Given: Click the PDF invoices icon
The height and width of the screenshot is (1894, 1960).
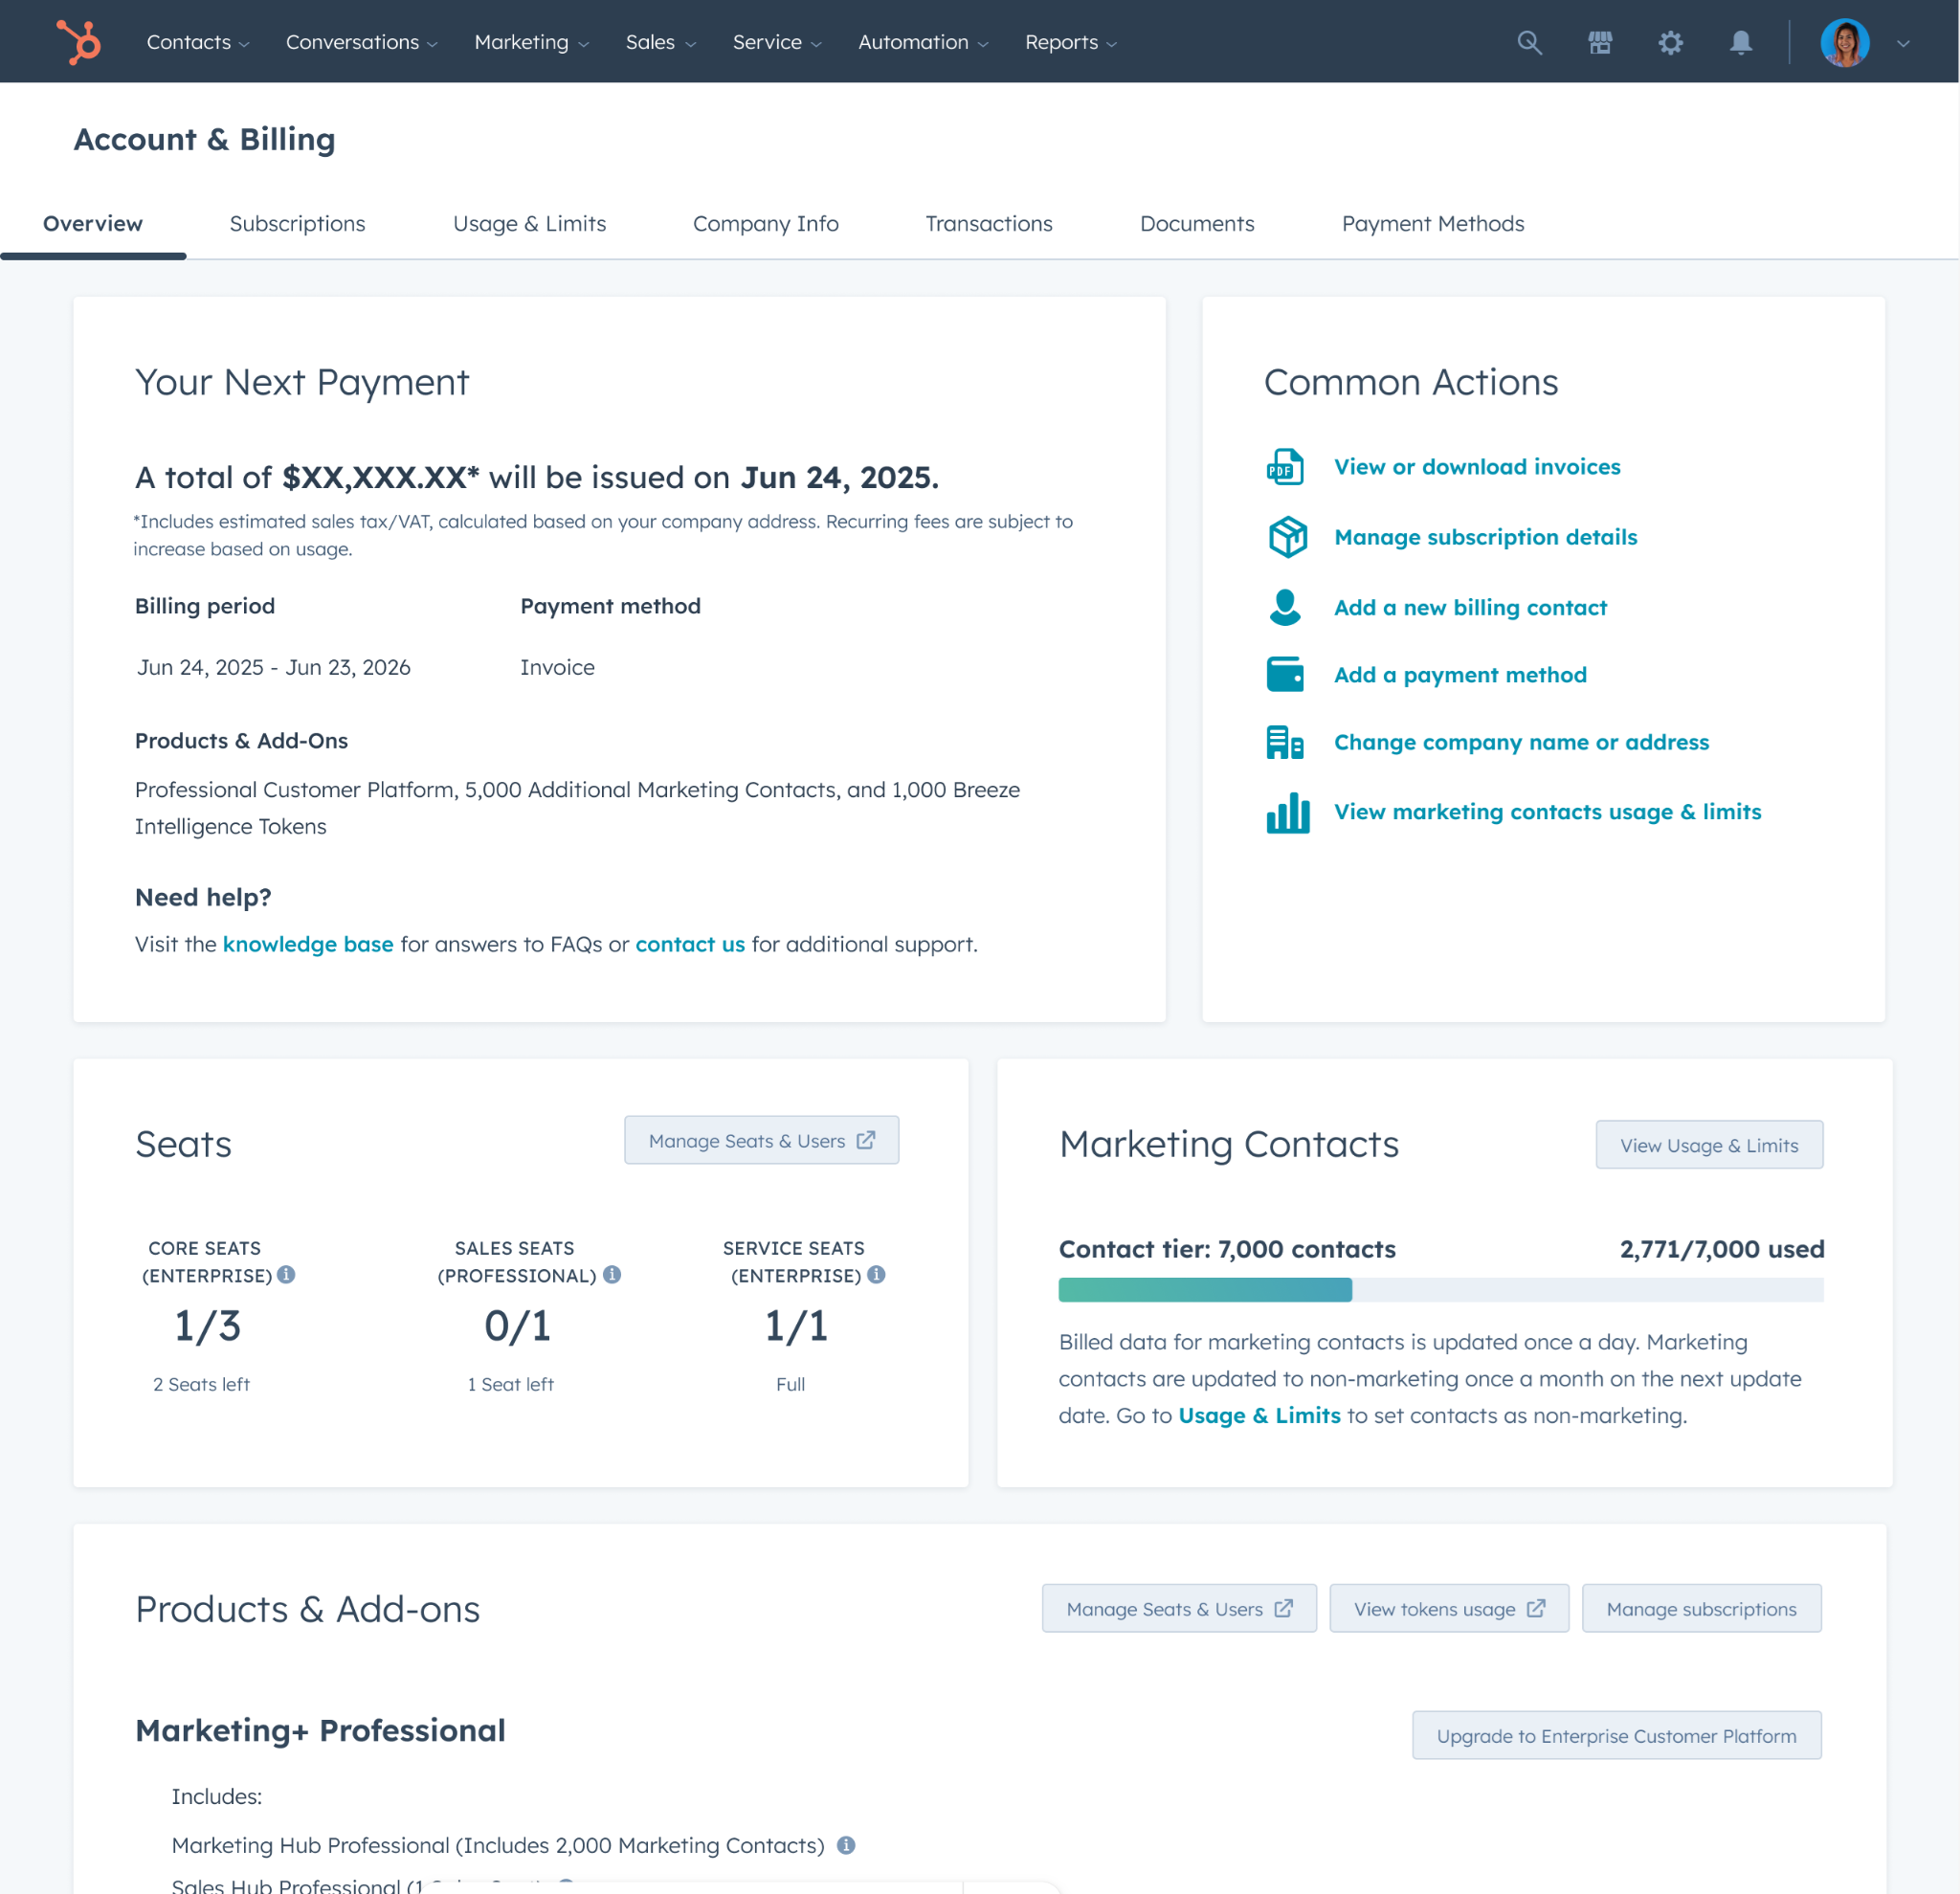Looking at the screenshot, I should tap(1285, 467).
